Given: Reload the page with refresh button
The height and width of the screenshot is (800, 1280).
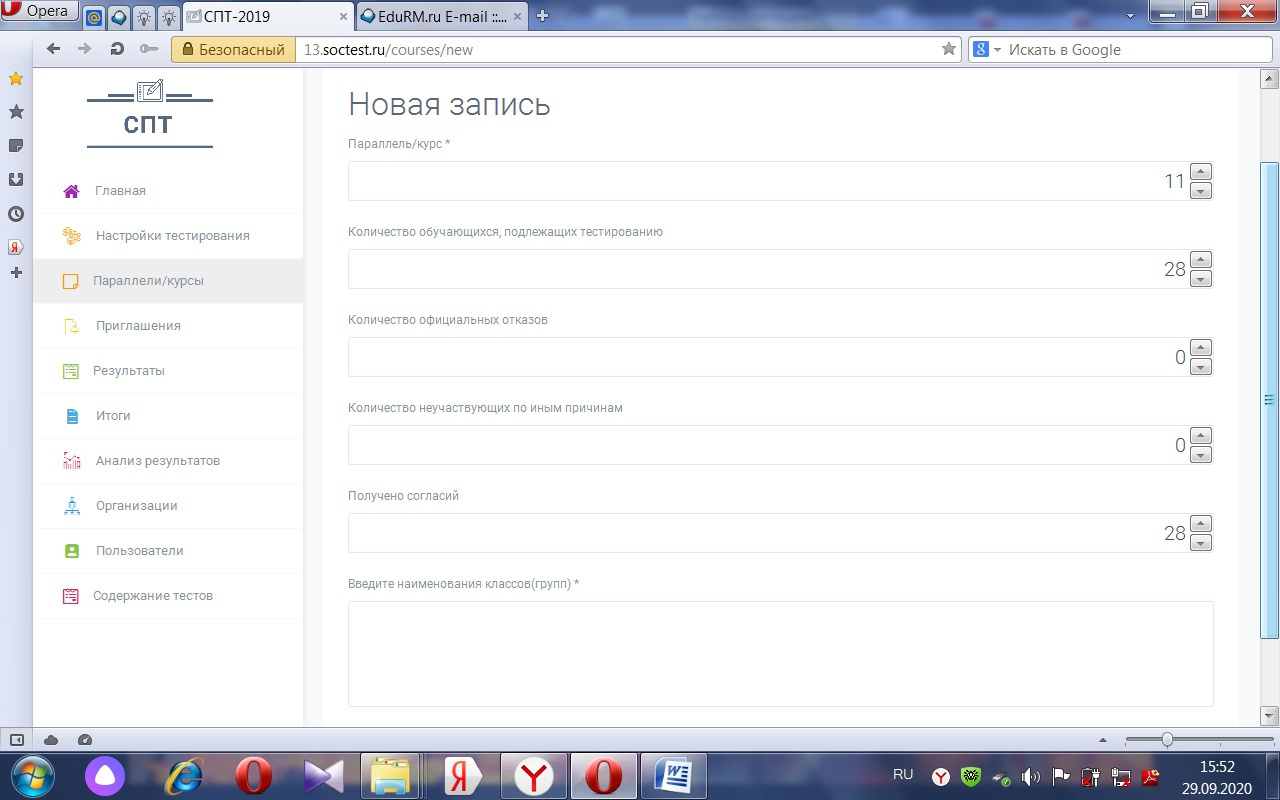Looking at the screenshot, I should (117, 49).
